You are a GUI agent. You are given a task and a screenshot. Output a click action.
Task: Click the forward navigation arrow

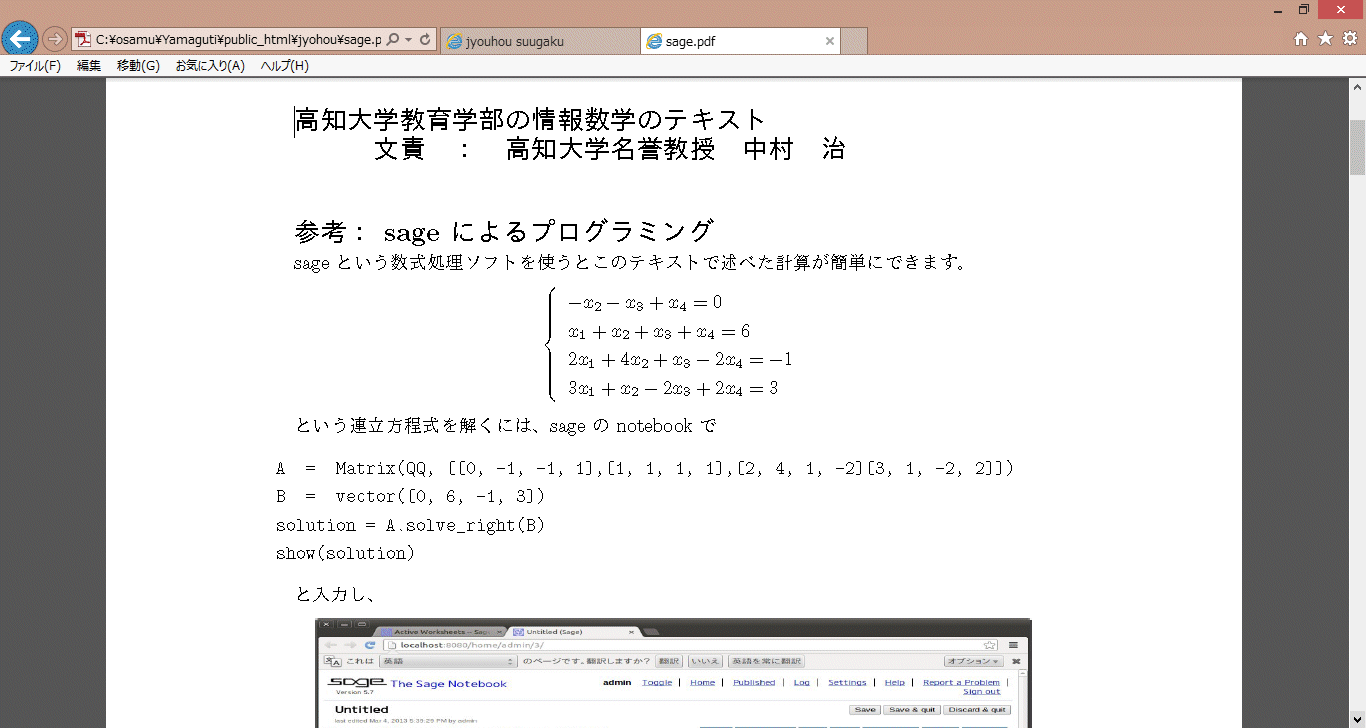tap(55, 40)
